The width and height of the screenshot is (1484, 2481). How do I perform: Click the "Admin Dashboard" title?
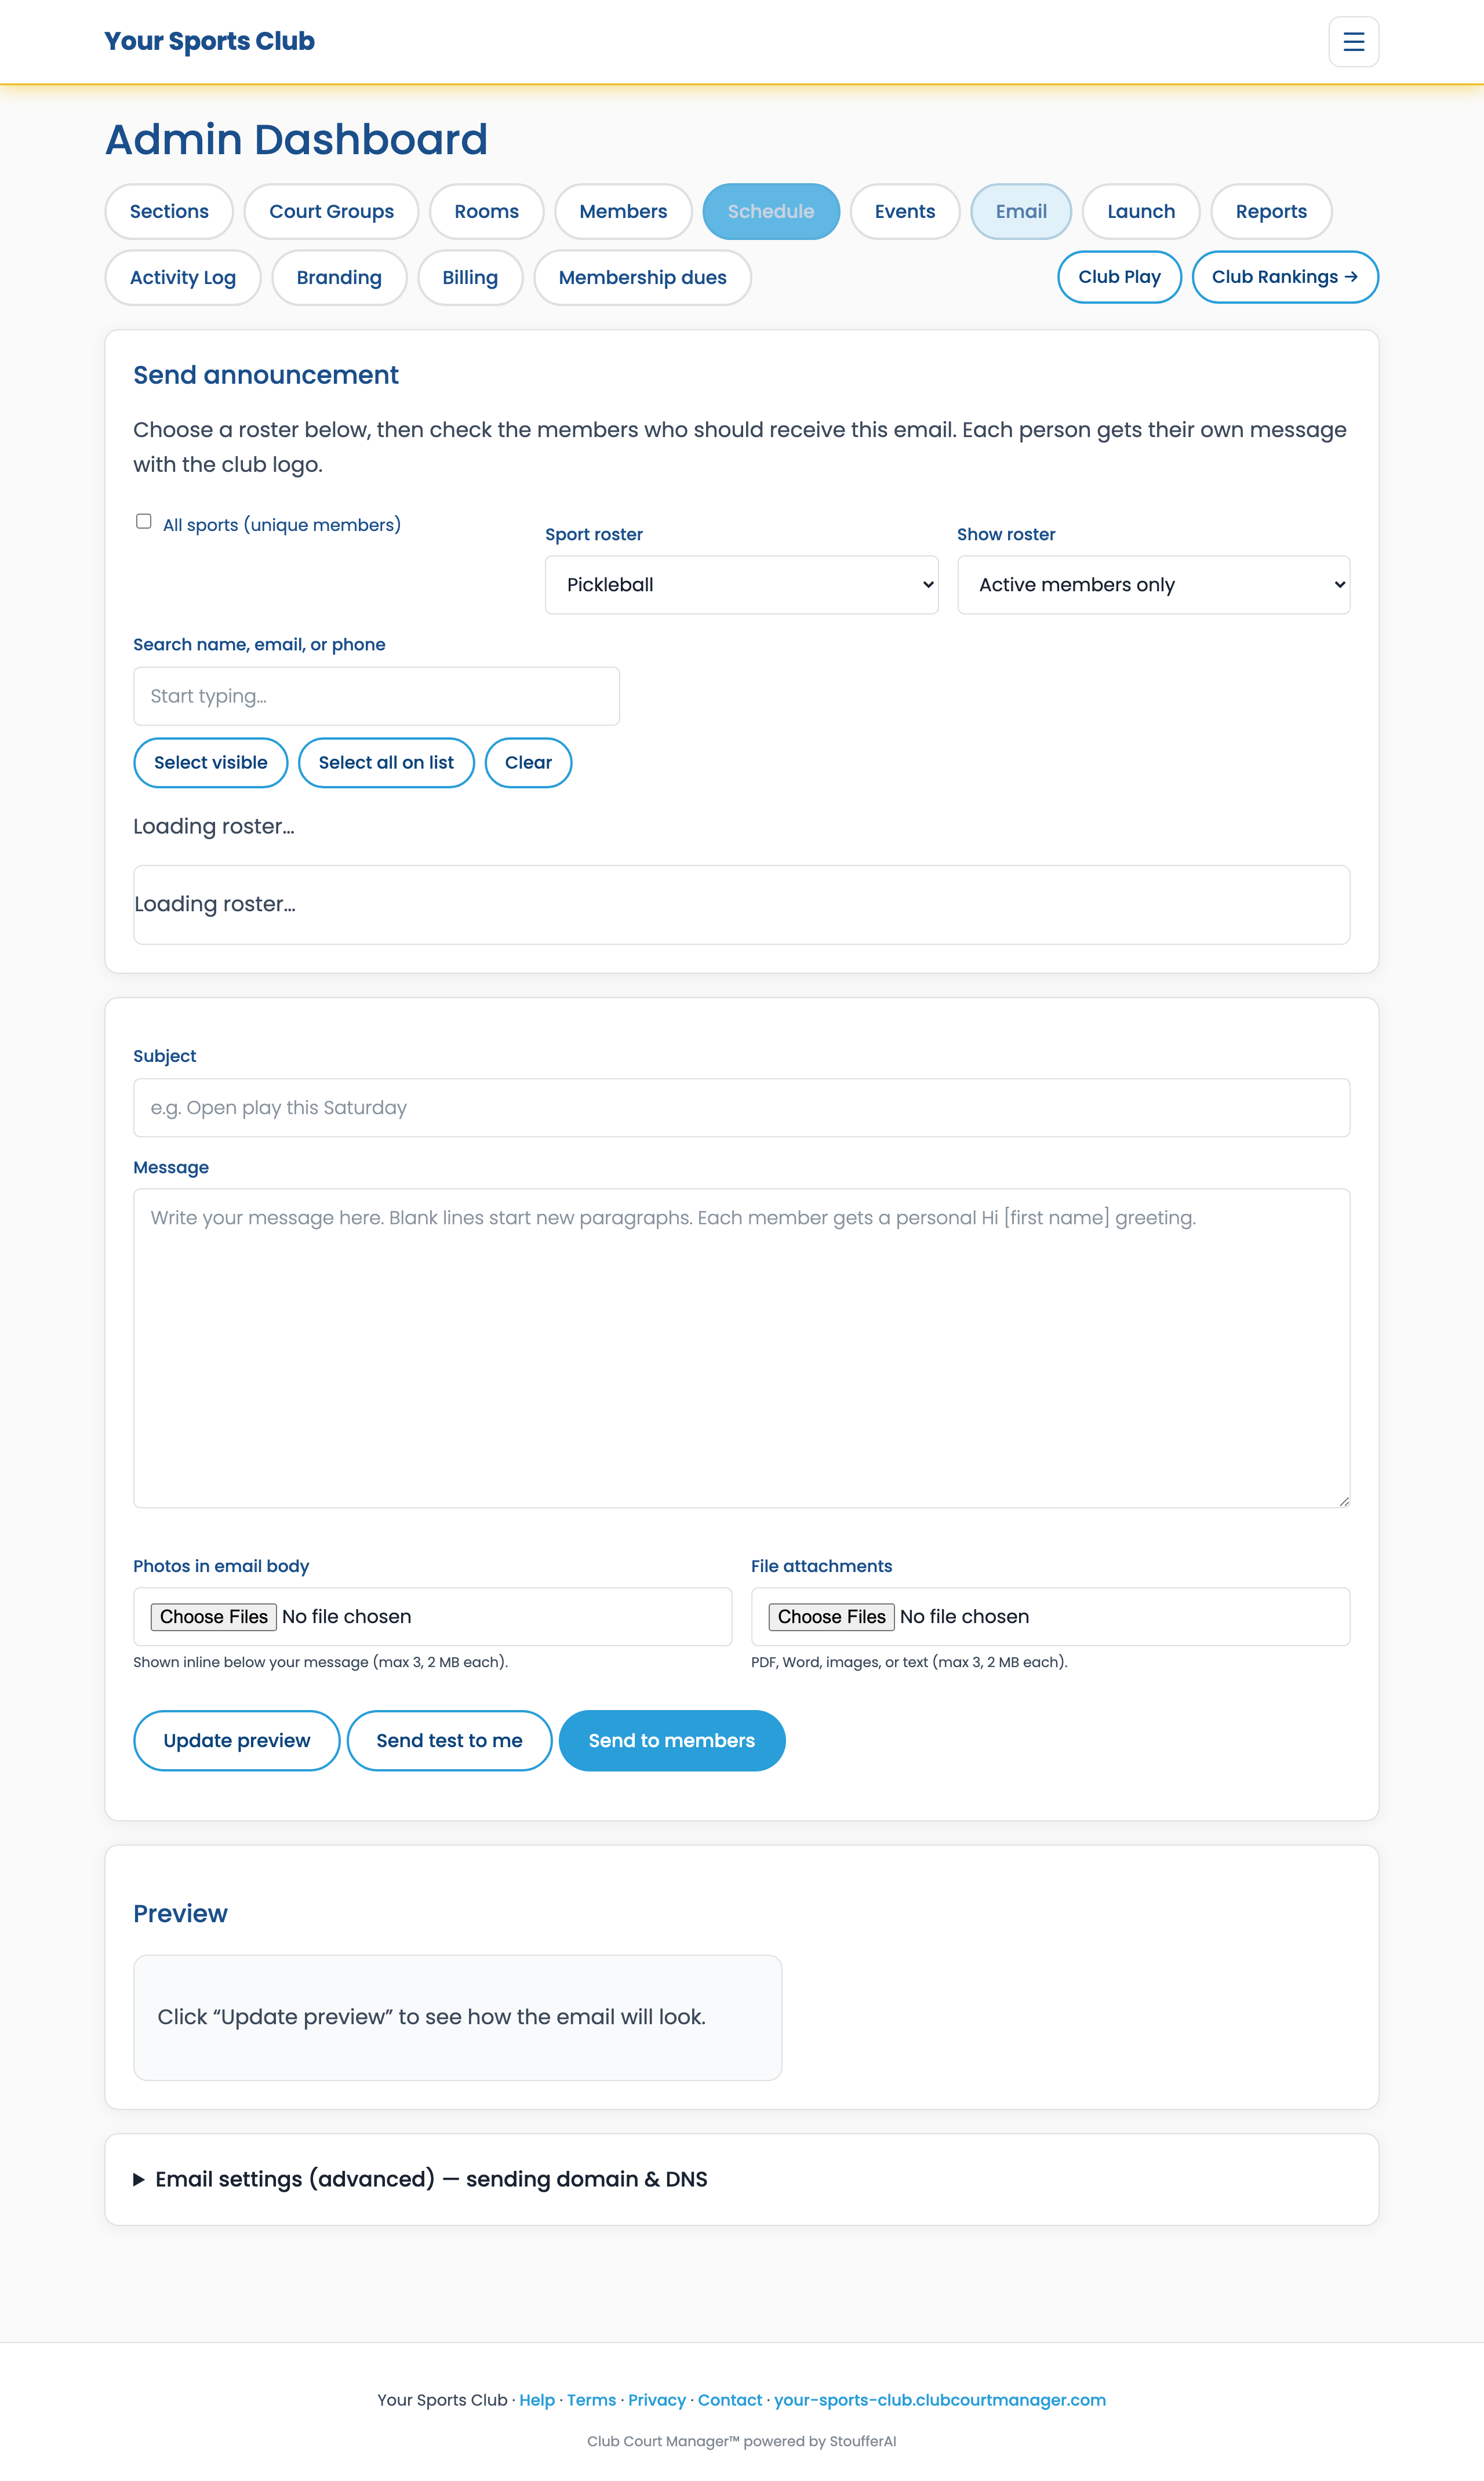pyautogui.click(x=297, y=139)
